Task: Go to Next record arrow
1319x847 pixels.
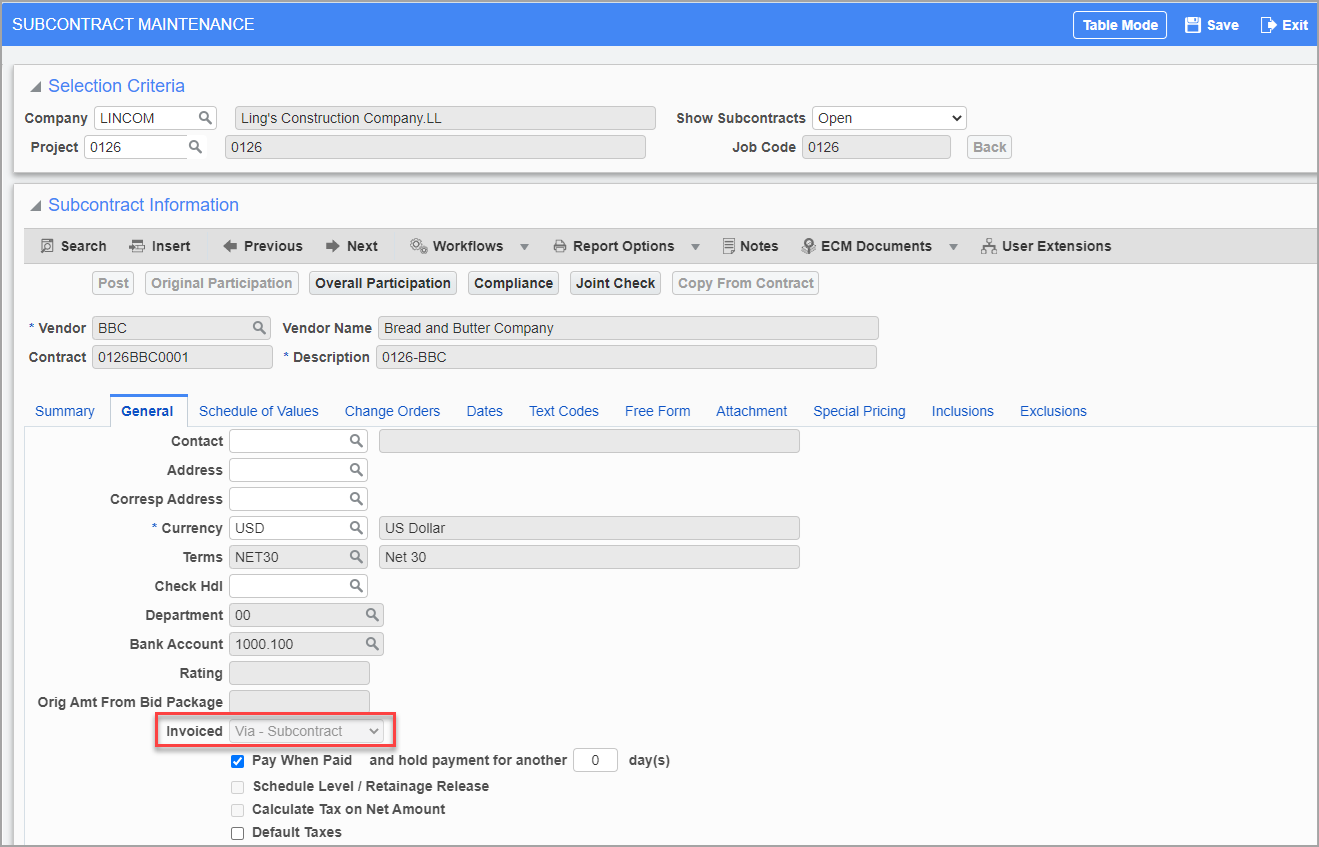Action: tap(333, 246)
